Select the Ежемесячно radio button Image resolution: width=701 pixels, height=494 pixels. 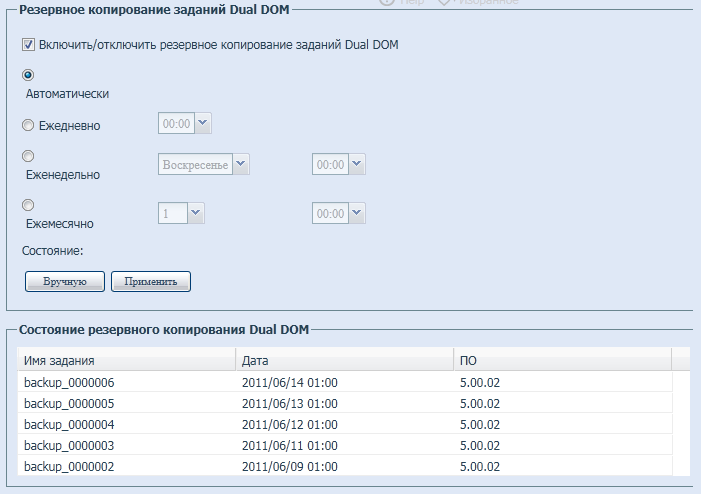28,205
